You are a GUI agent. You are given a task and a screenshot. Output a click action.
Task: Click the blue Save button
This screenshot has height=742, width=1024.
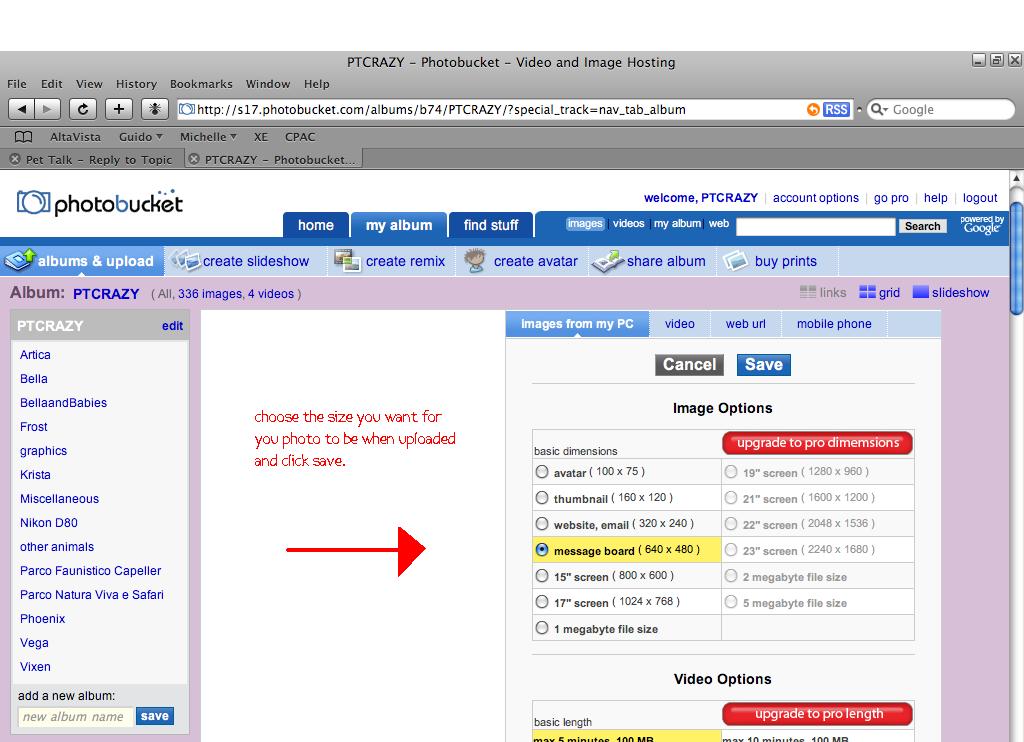tap(763, 365)
